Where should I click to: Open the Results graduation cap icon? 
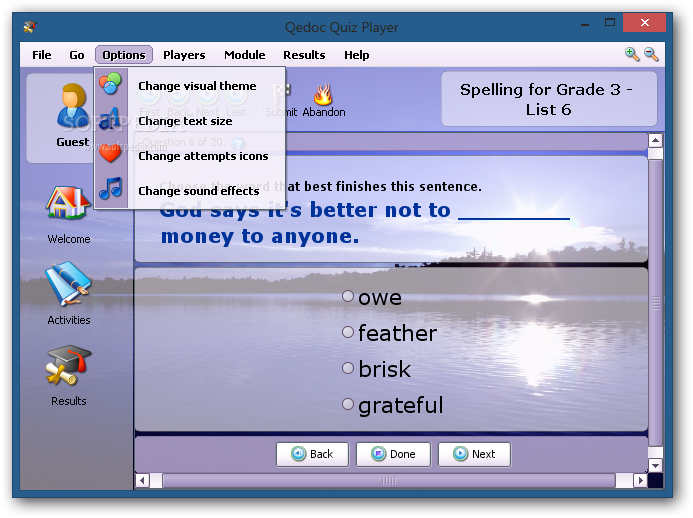[x=68, y=365]
